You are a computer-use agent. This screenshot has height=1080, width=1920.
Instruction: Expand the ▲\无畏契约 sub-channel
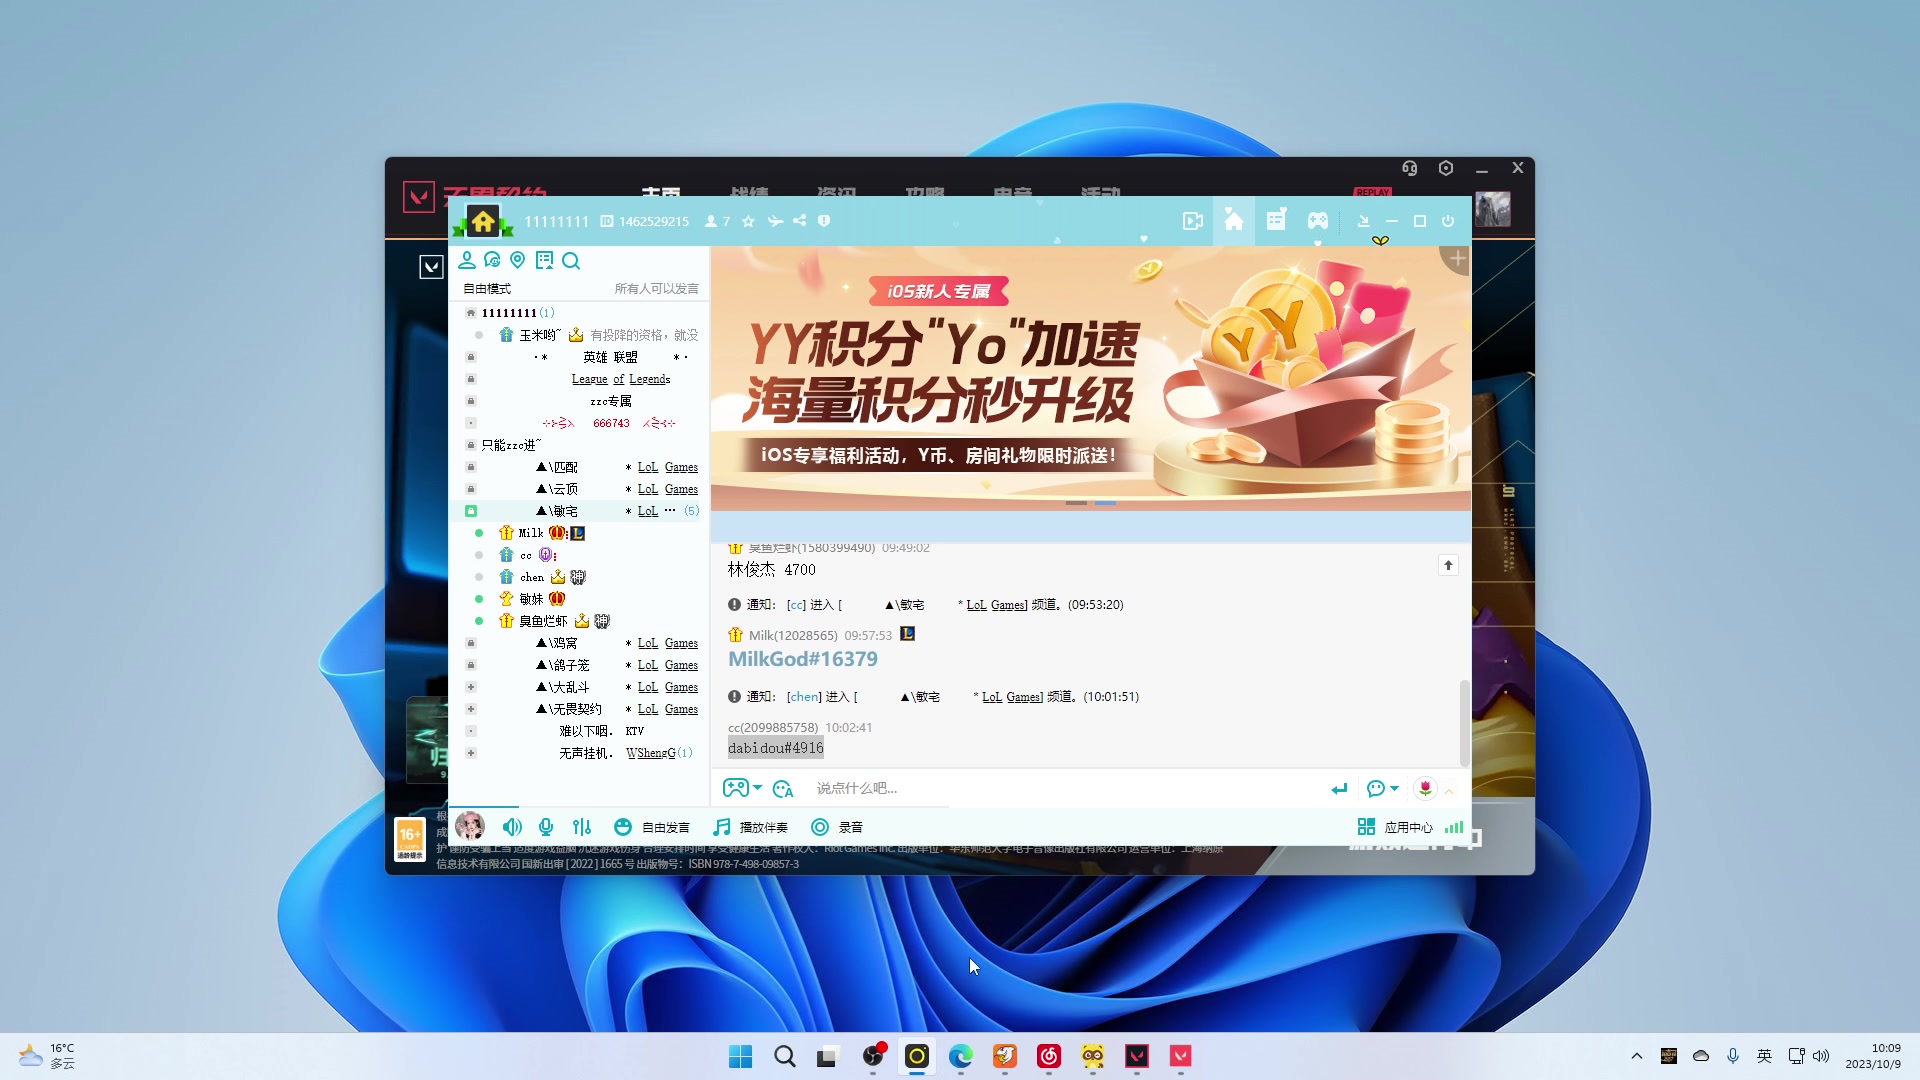coord(471,709)
